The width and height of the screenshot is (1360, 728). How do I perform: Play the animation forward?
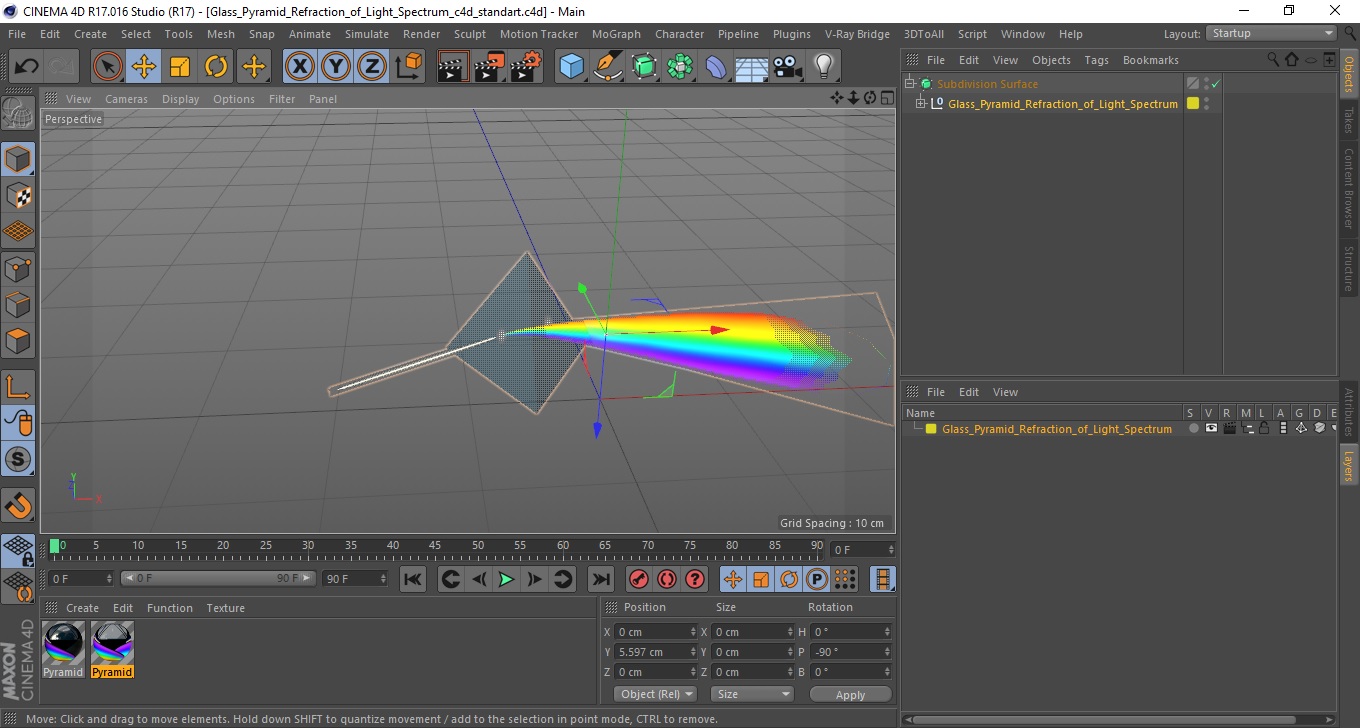point(507,579)
